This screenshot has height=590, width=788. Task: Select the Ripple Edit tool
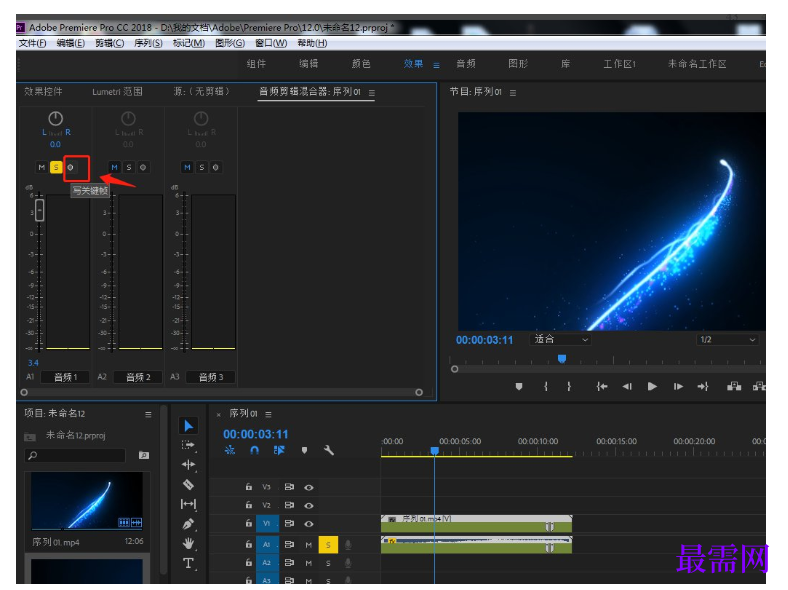click(188, 465)
